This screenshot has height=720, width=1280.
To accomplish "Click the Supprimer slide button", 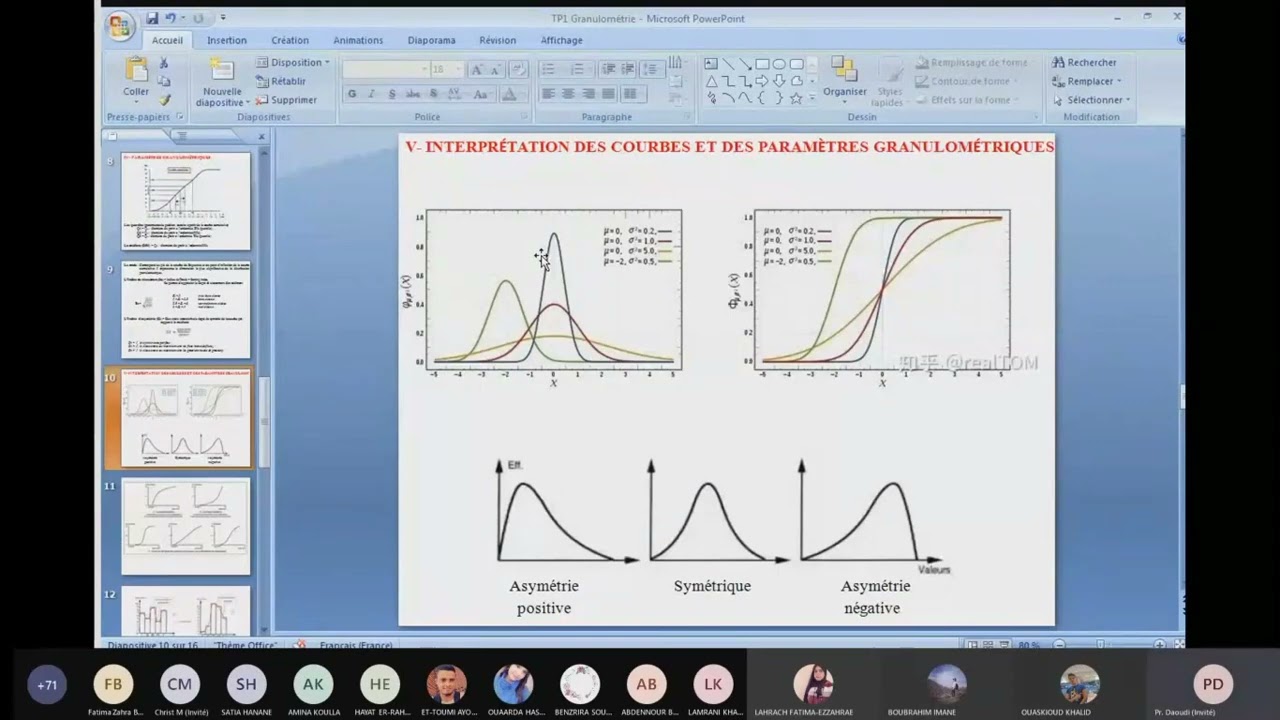I will click(286, 100).
